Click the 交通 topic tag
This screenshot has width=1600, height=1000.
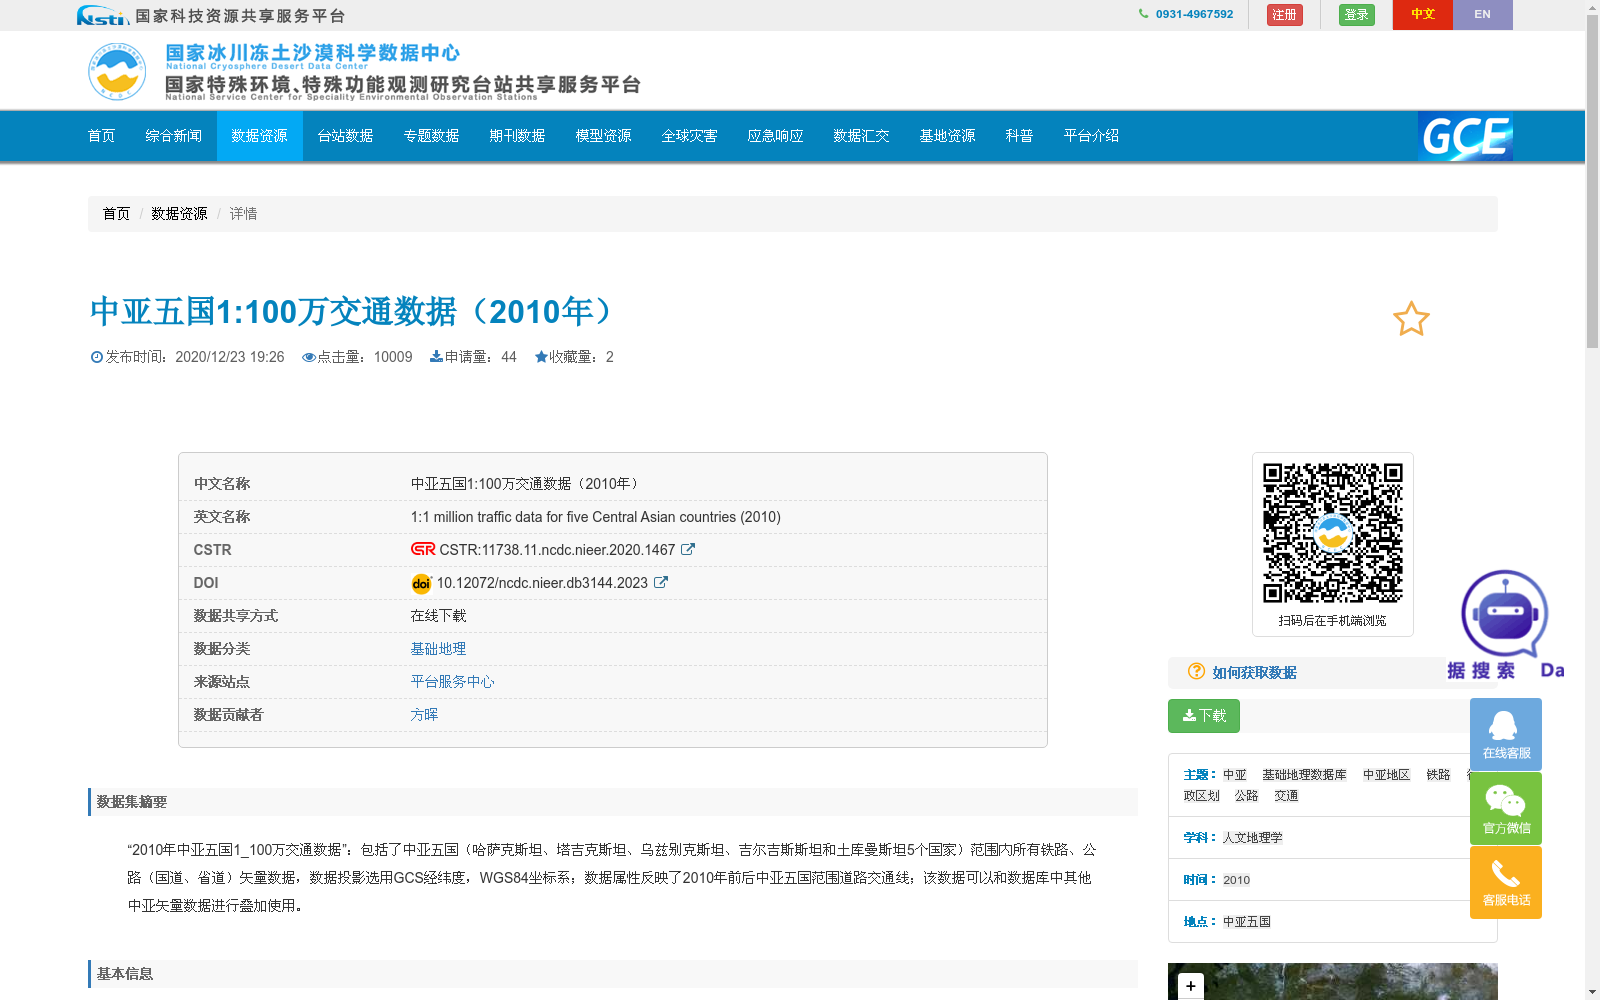1286,796
